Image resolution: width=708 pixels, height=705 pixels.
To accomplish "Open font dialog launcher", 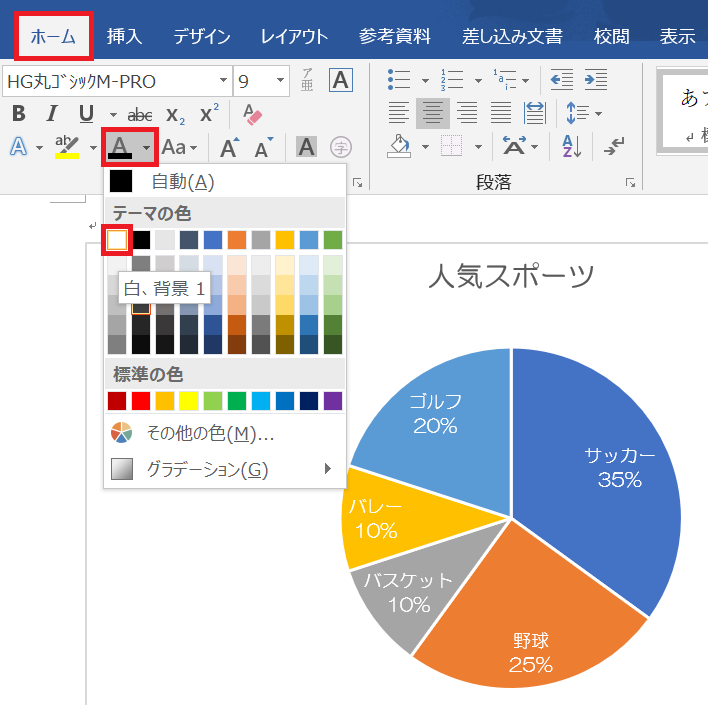I will tap(358, 182).
